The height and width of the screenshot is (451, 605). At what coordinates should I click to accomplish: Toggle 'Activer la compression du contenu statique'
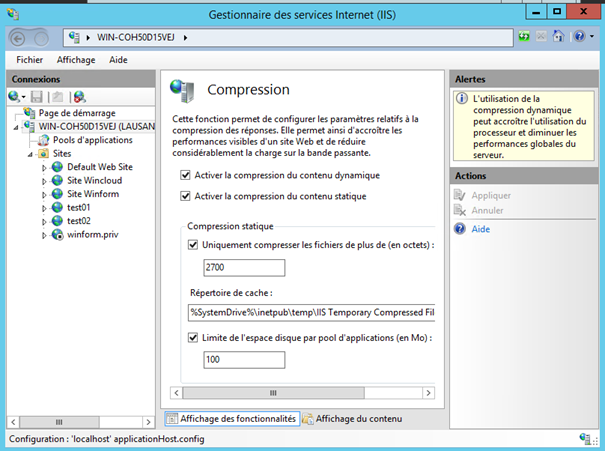click(x=185, y=196)
